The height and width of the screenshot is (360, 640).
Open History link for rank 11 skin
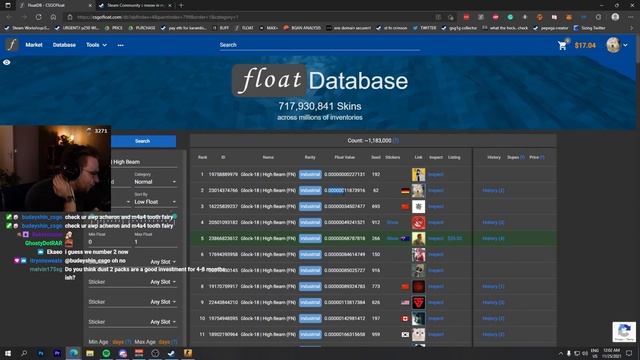(x=493, y=334)
